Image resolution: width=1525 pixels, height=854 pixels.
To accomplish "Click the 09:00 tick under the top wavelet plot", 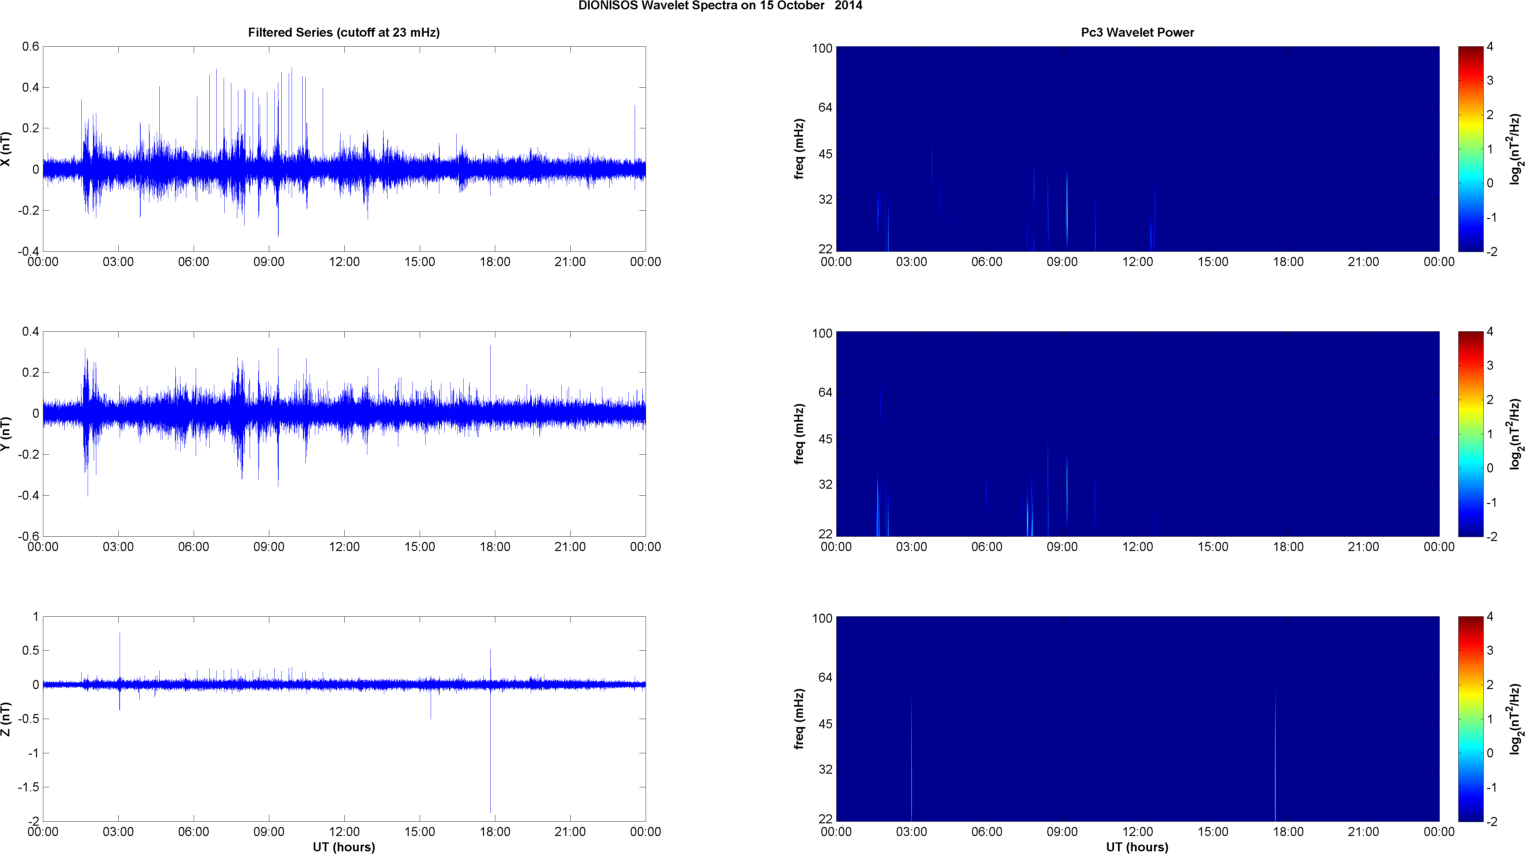I will [x=1062, y=262].
